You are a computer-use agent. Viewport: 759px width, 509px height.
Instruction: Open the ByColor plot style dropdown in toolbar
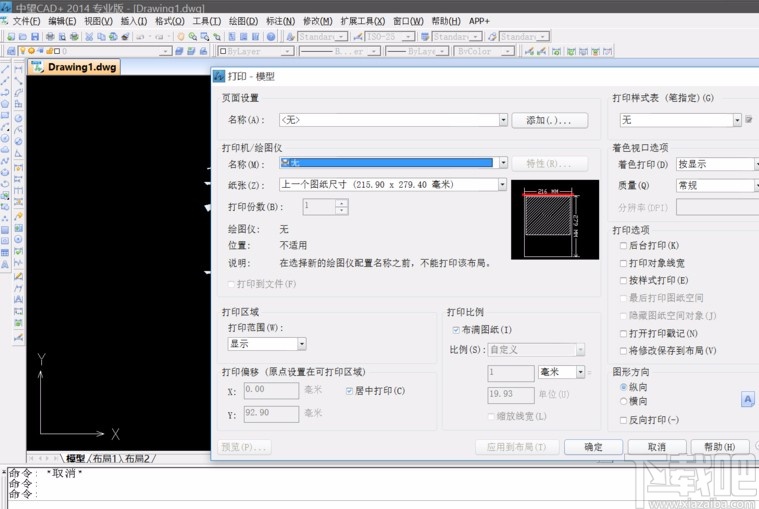pos(507,51)
